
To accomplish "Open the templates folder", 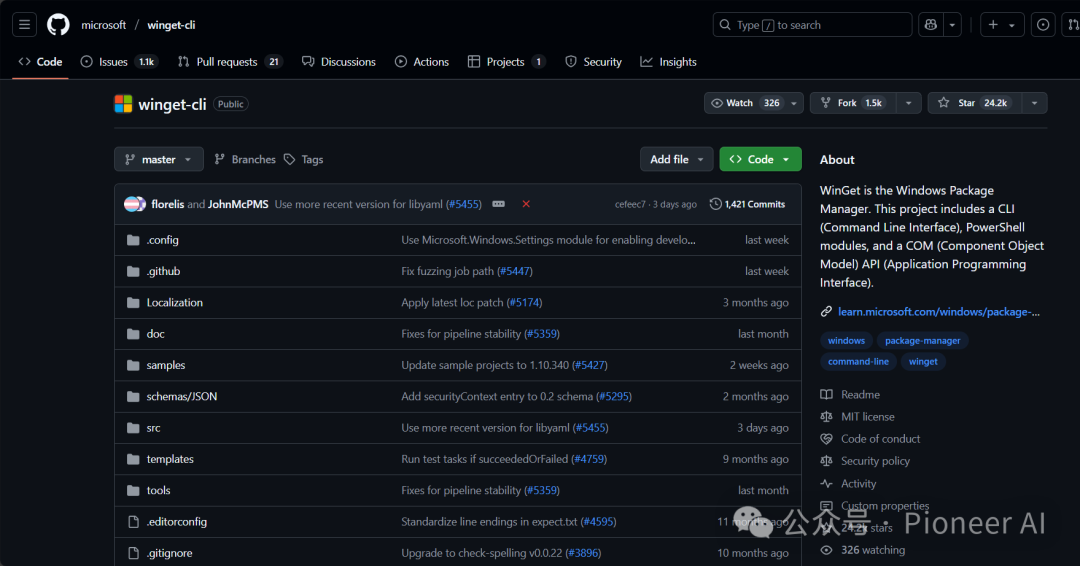I will [170, 459].
